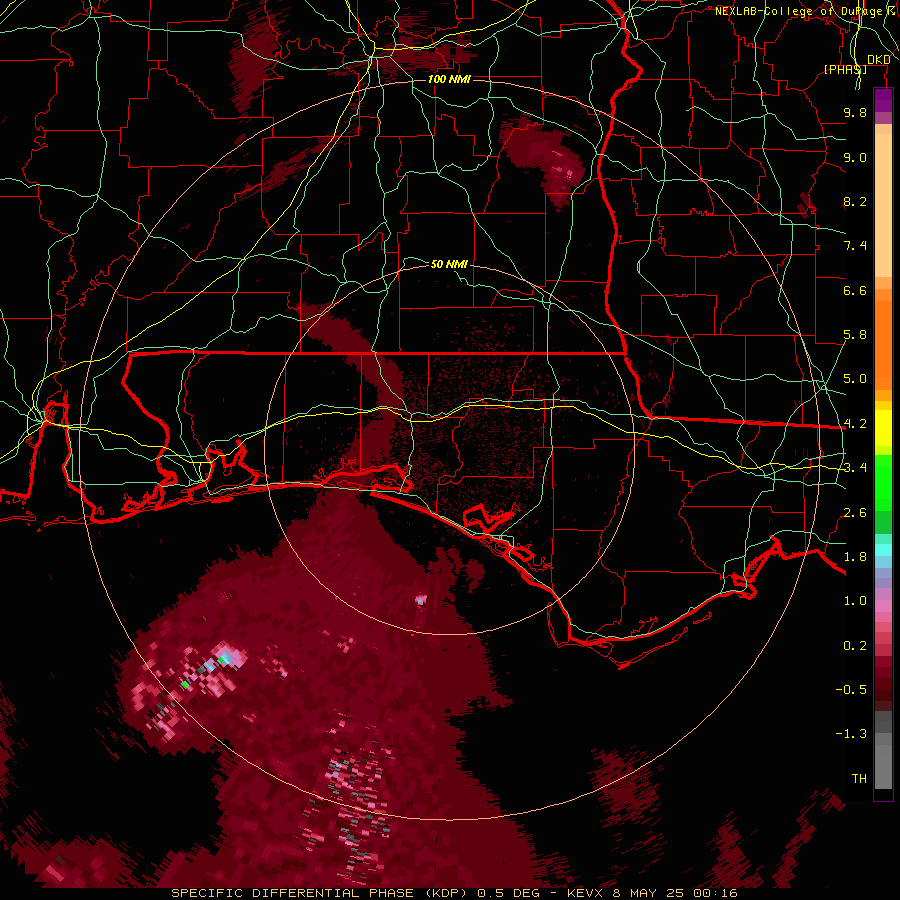The height and width of the screenshot is (900, 900).
Task: Click the 7.4 scale value
Action: pos(855,246)
